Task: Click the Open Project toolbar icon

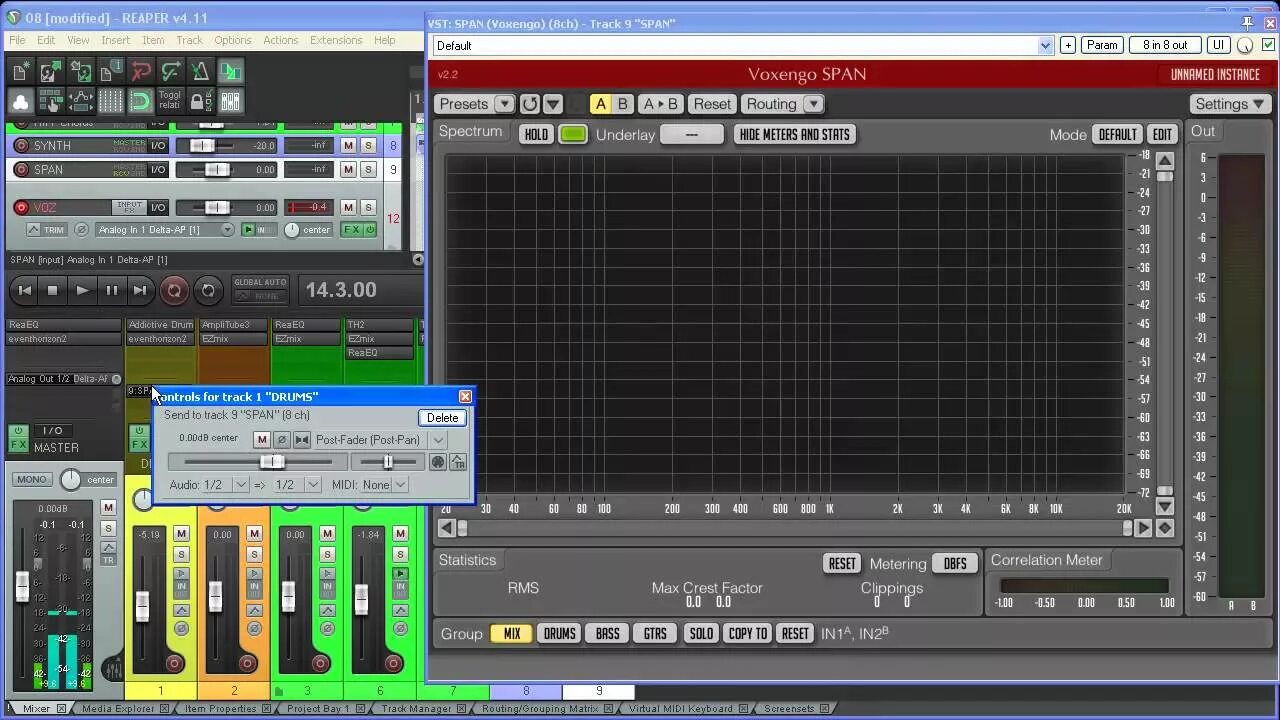Action: (x=50, y=71)
